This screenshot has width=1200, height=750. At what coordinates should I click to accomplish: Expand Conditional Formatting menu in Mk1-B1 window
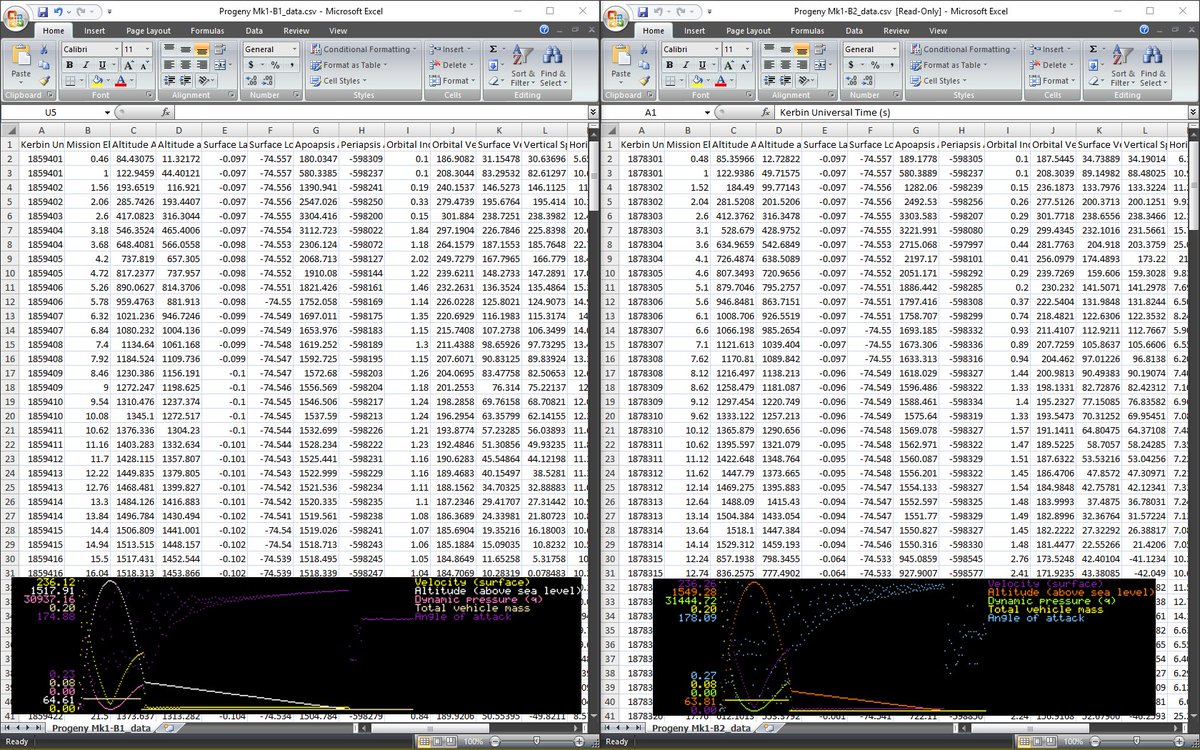(x=363, y=49)
